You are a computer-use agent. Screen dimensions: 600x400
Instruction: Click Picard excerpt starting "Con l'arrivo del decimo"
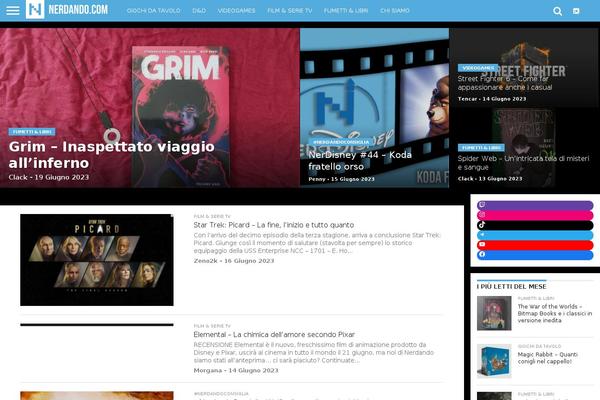click(317, 243)
